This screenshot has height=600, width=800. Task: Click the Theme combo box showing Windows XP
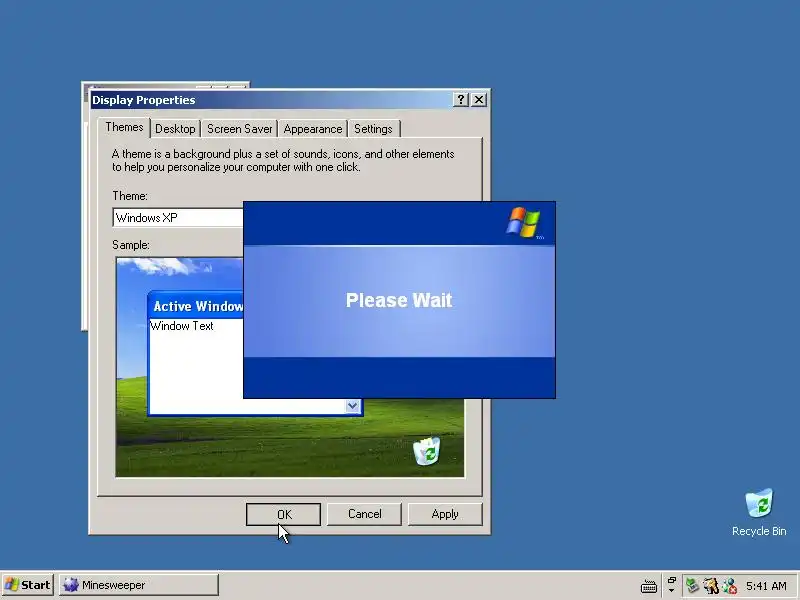point(178,218)
